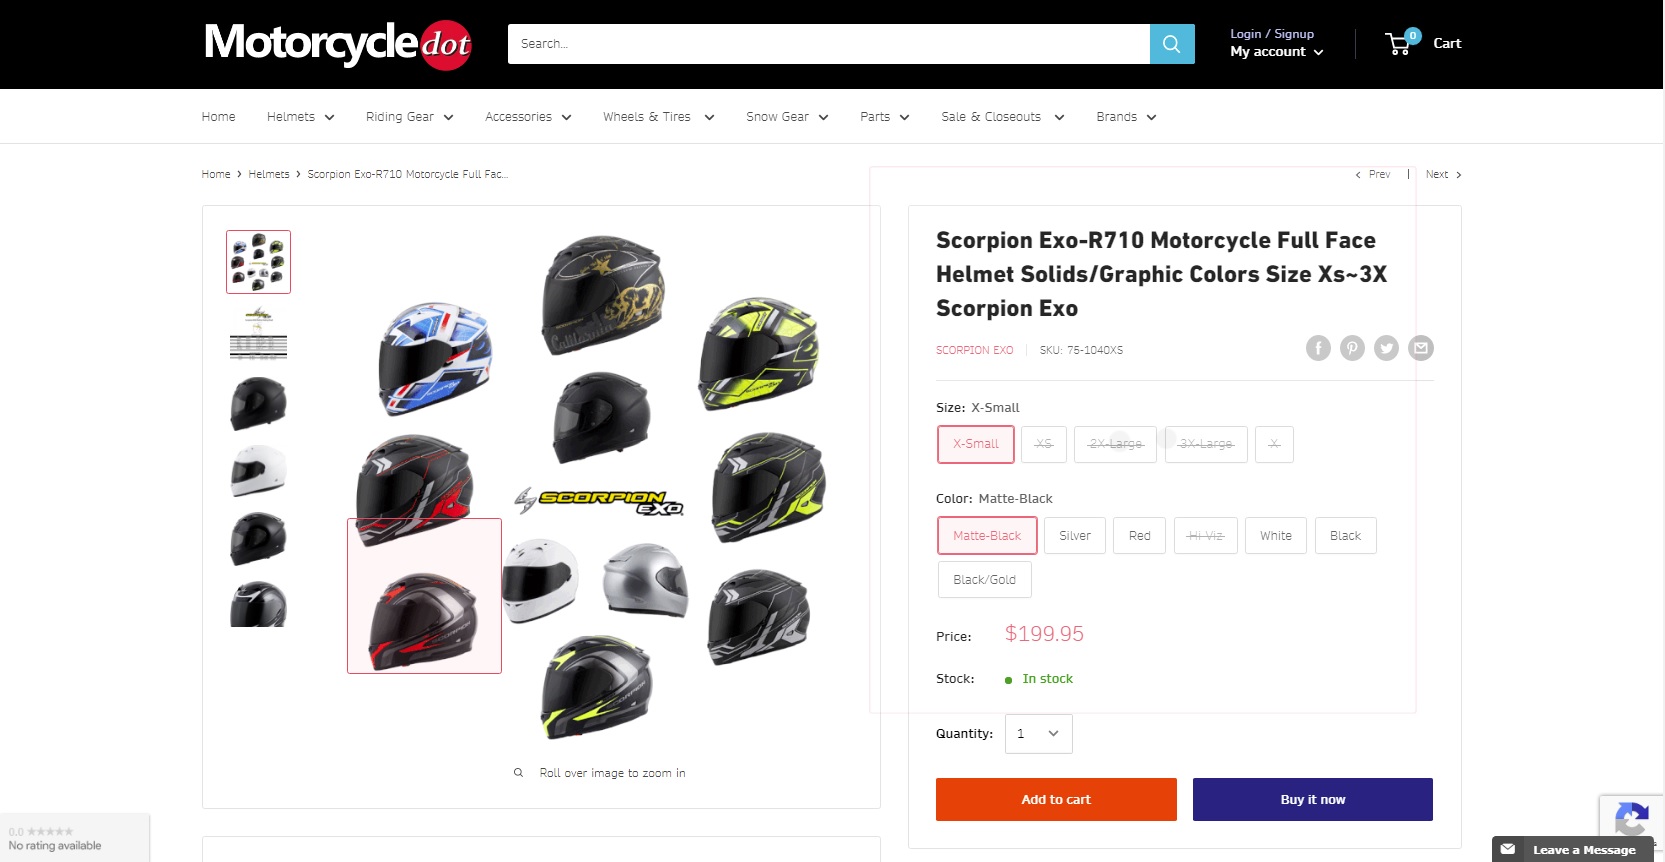Focus the search input field
Viewport: 1665px width, 862px height.
829,44
